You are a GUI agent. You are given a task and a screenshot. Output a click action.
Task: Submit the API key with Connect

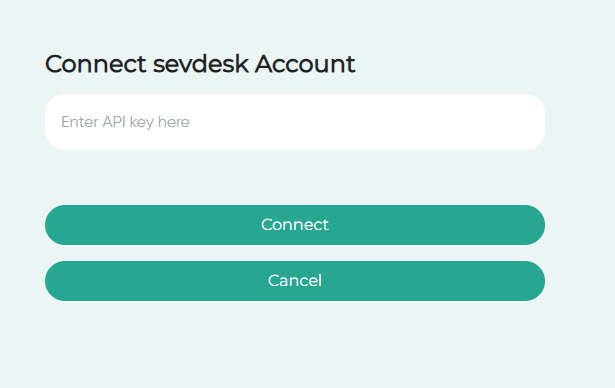[x=295, y=225]
